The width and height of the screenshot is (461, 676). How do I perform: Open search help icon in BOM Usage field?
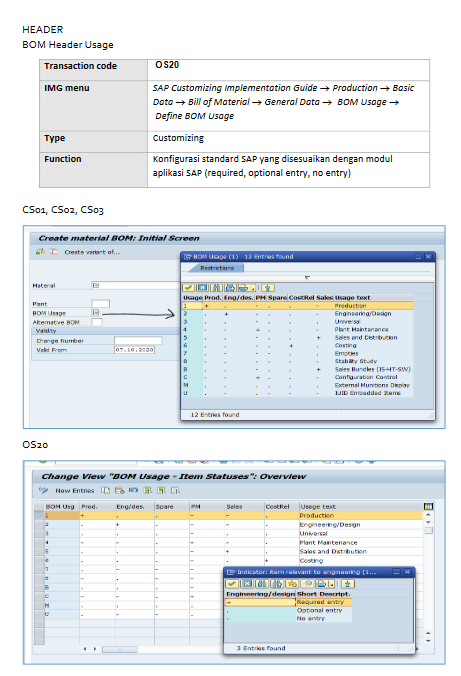coord(96,313)
